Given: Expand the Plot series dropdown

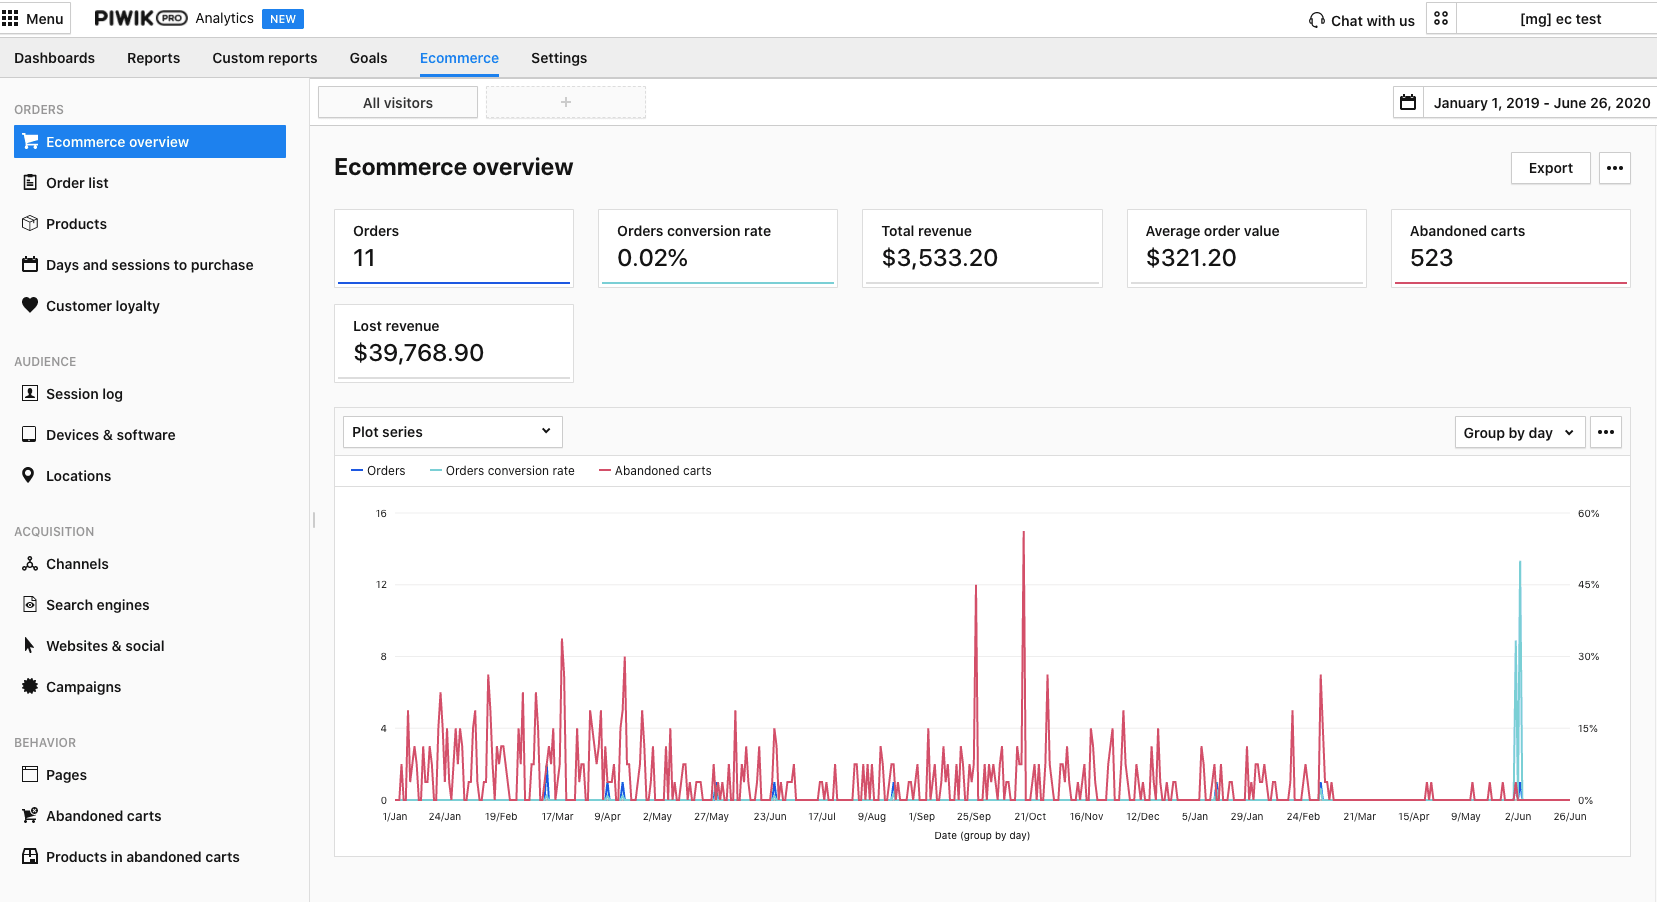Looking at the screenshot, I should click(x=452, y=432).
